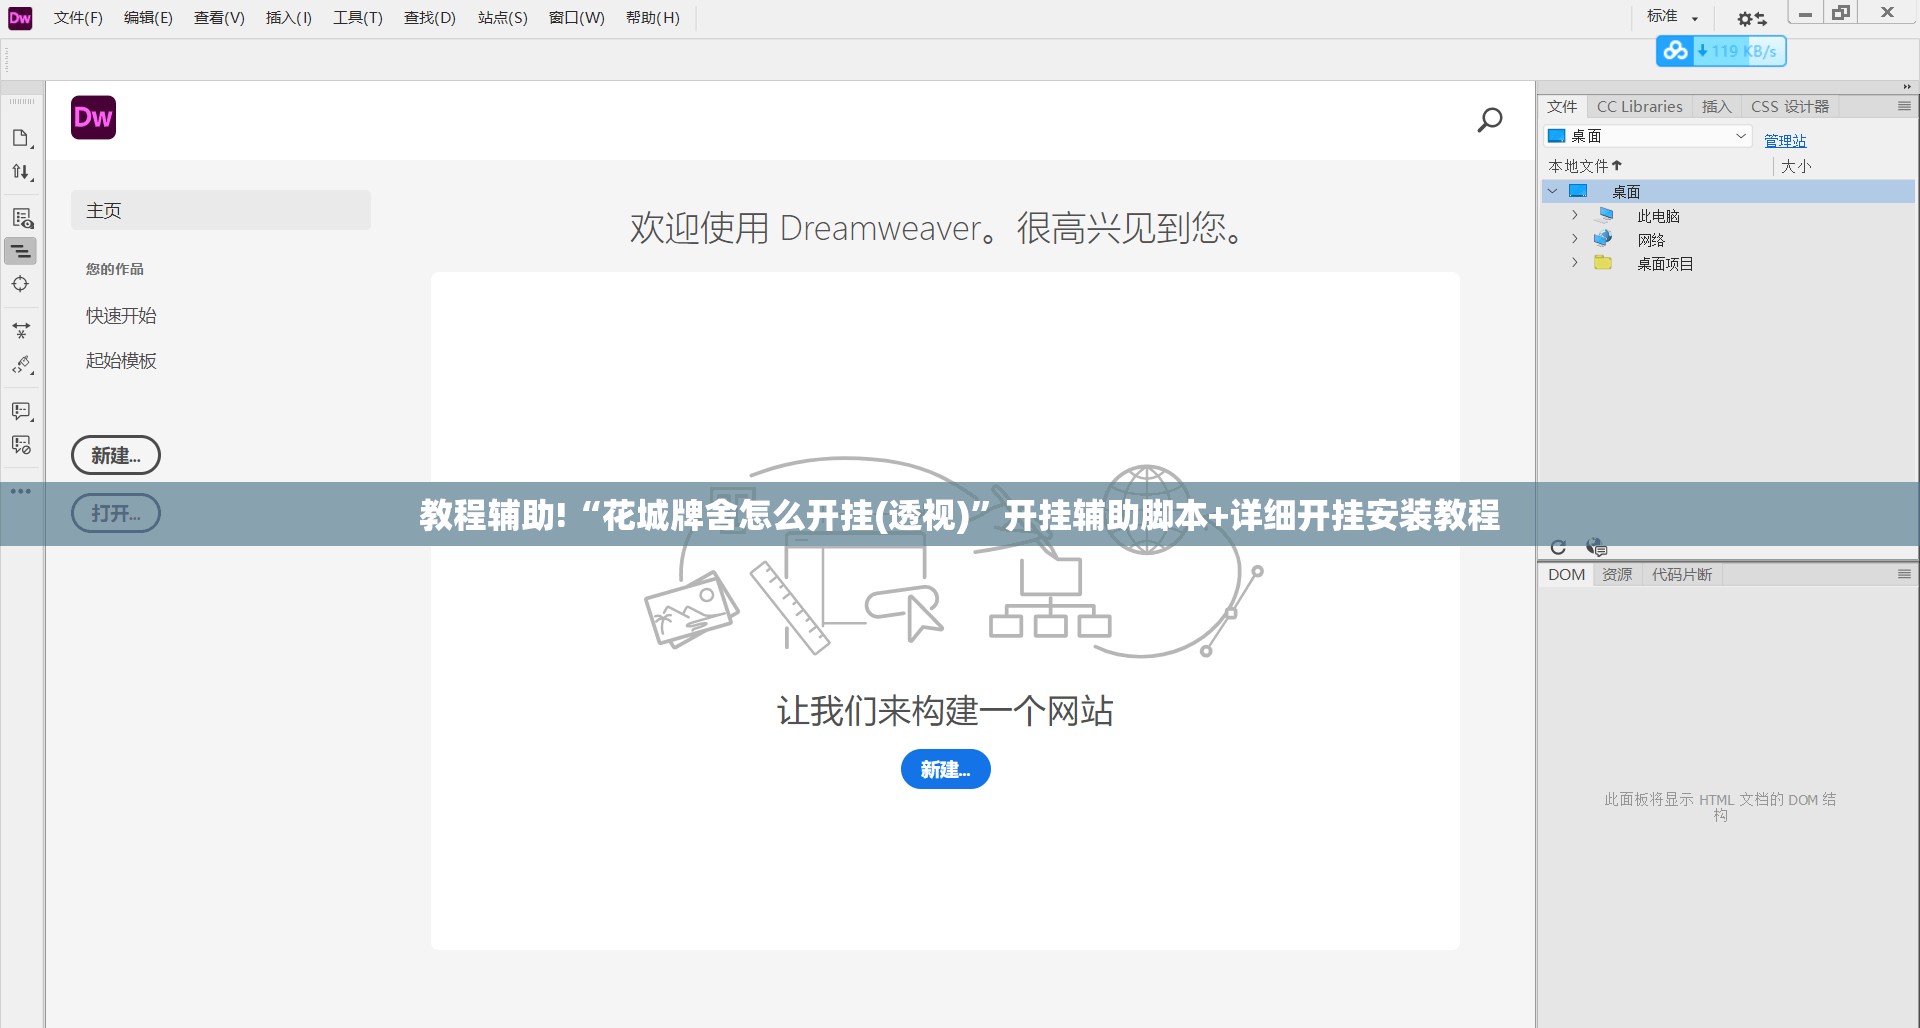
Task: Open the live view options icon
Action: tap(22, 218)
